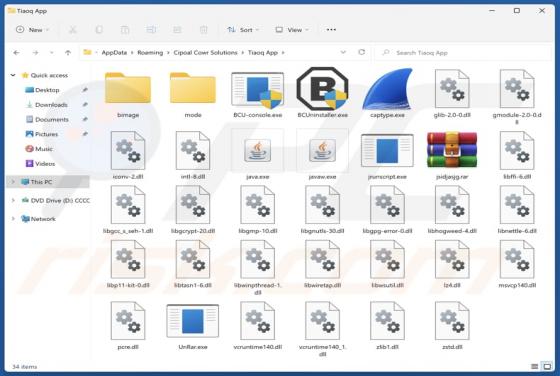The image size is (560, 376).
Task: Navigate to Roaming in breadcrumb path
Action: (150, 52)
